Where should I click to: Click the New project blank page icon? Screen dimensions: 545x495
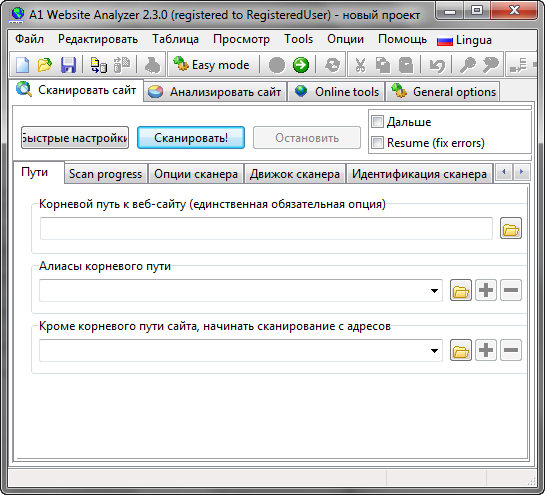point(23,65)
